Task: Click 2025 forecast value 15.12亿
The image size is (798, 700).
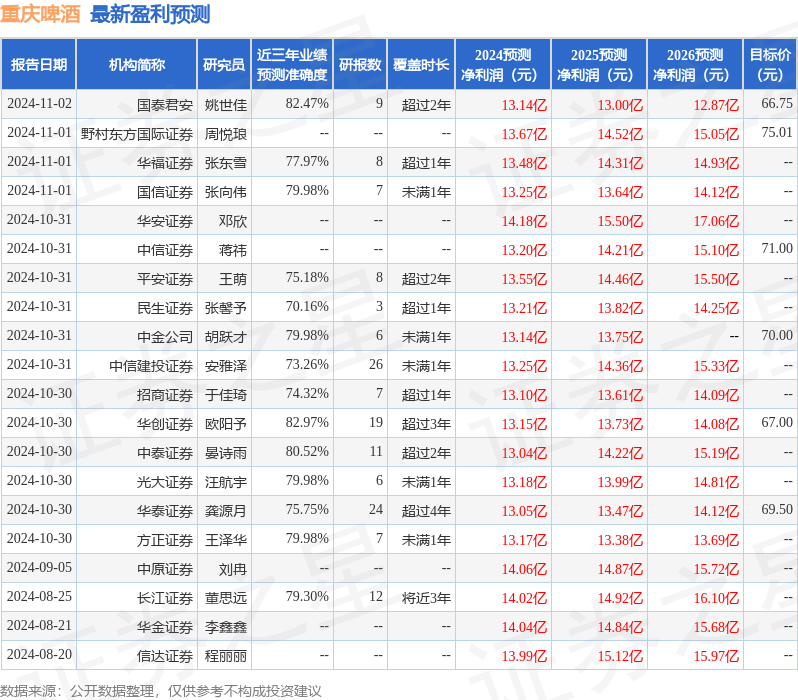Action: click(x=620, y=656)
